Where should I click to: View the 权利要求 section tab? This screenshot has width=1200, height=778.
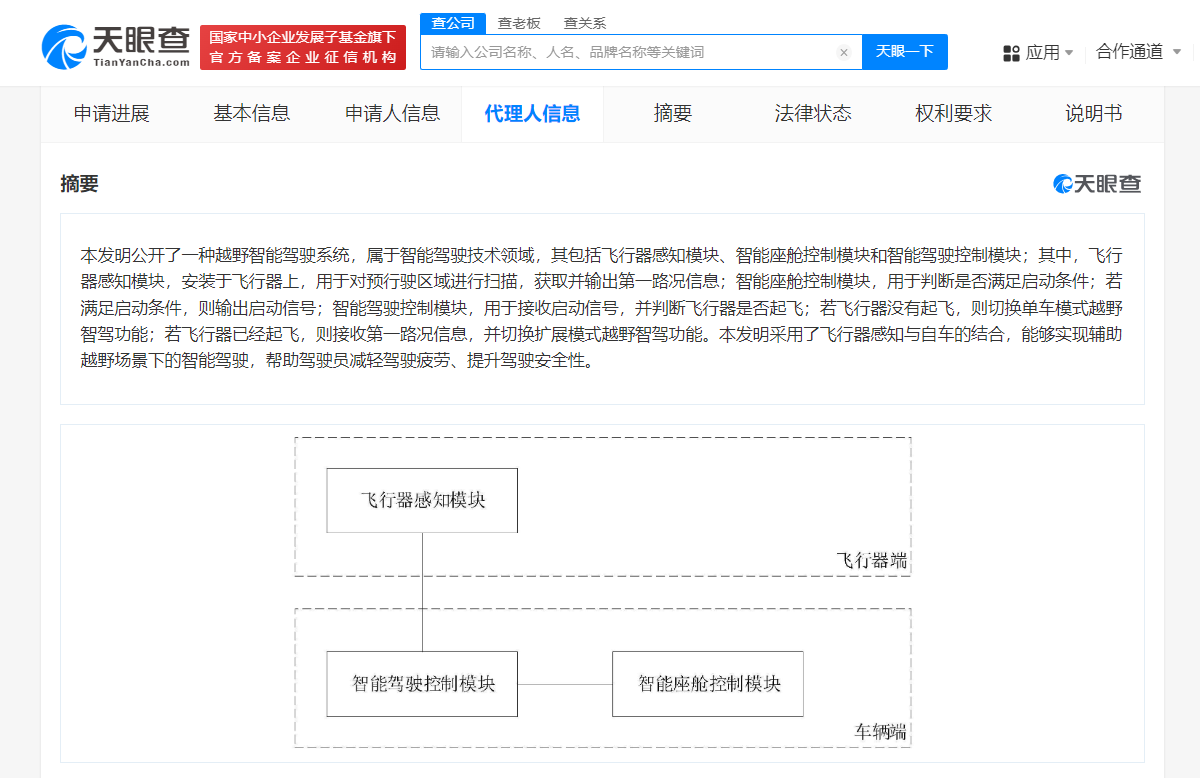[x=953, y=114]
